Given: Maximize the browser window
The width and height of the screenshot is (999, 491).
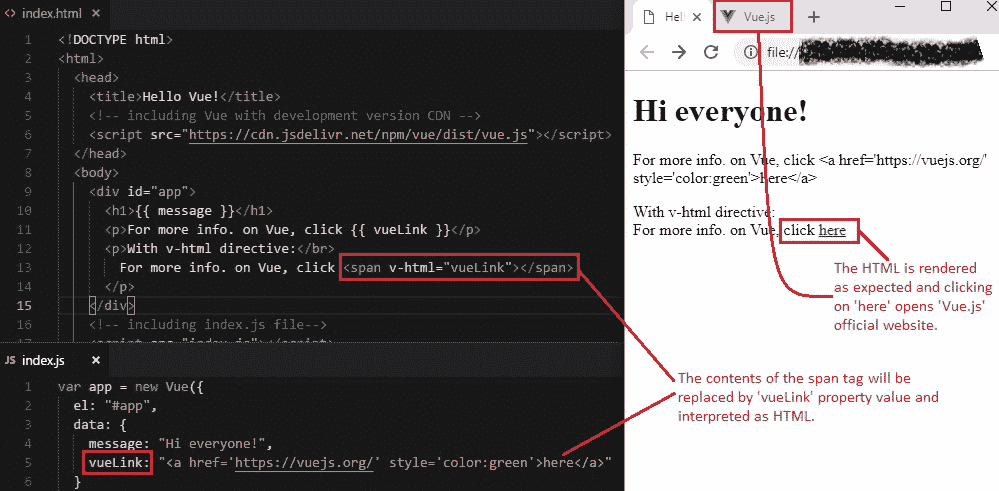Looking at the screenshot, I should point(946,6).
